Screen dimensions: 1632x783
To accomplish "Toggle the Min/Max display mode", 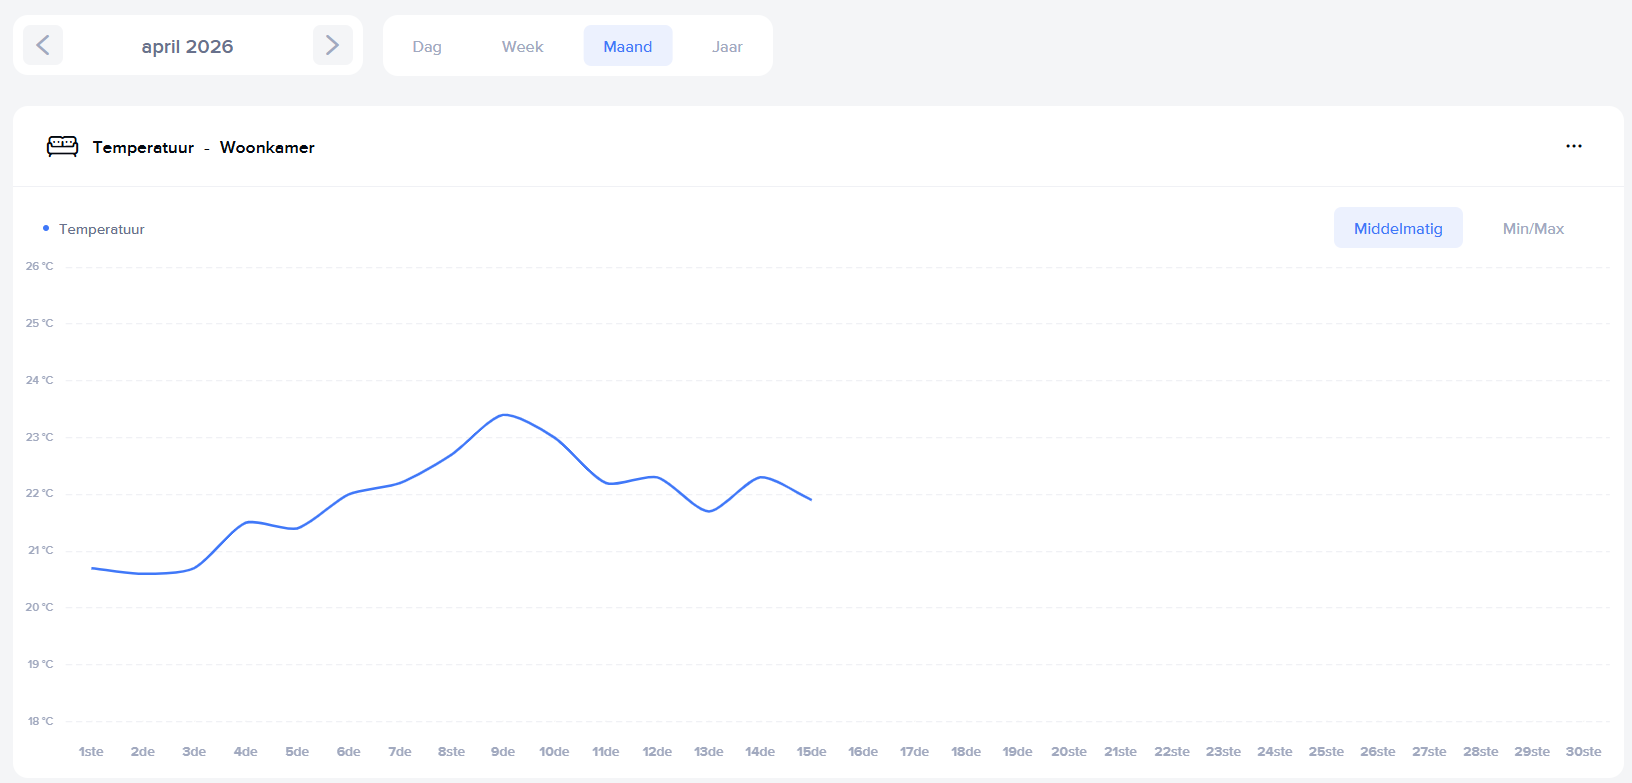I will tap(1533, 228).
